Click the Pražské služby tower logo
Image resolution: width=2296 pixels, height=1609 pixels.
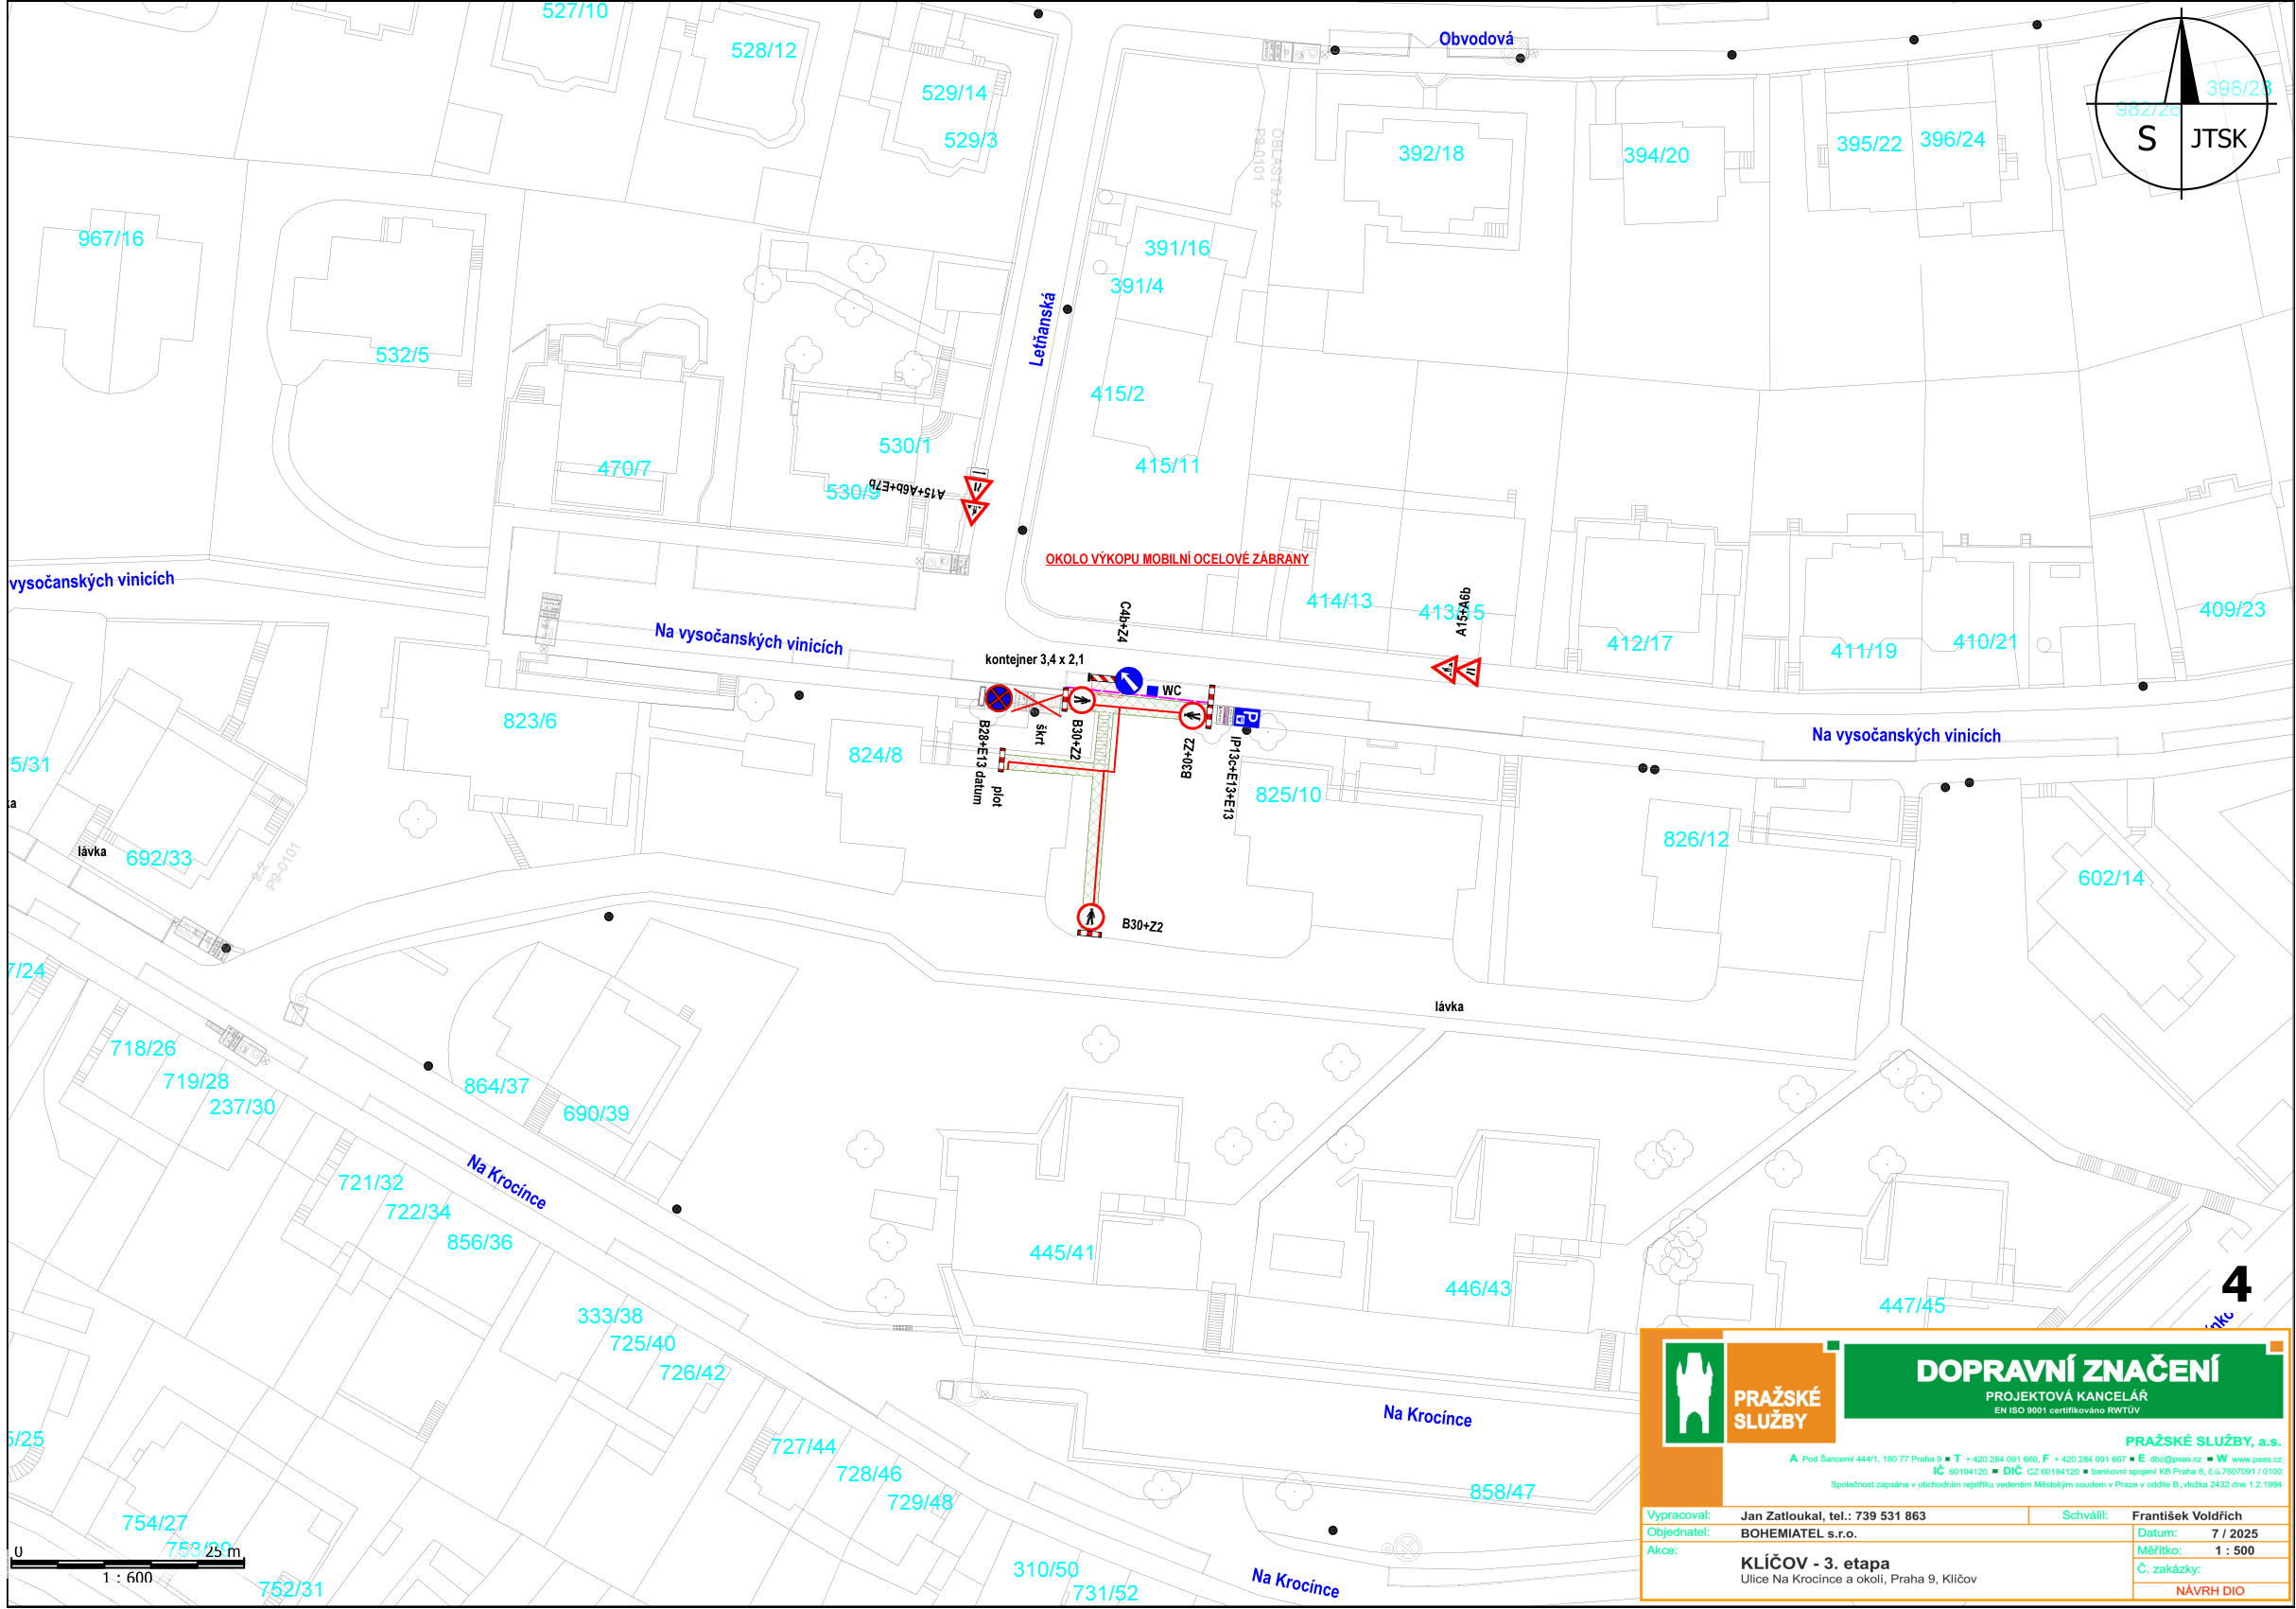1693,1393
